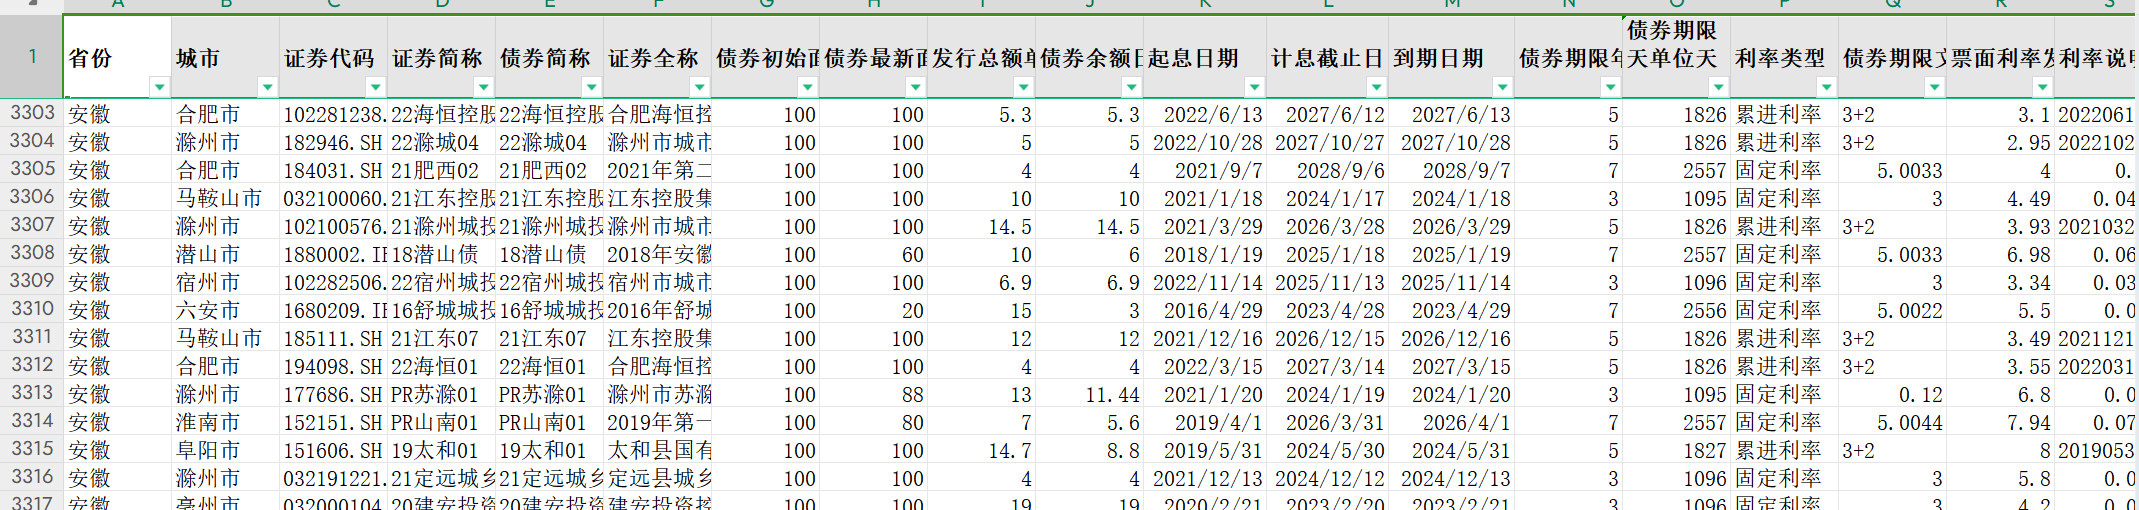
Task: Click the start date cell 2021/9/7
Action: tap(1205, 170)
